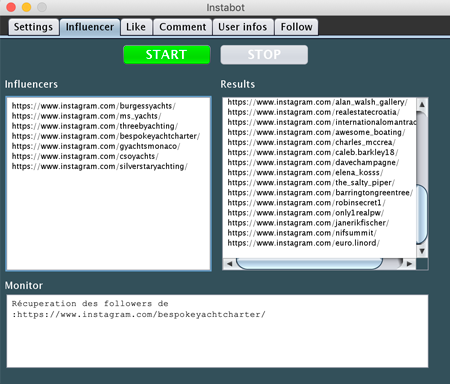The width and height of the screenshot is (450, 384).
Task: Click the_salty_piper URL in Results
Action: click(311, 182)
